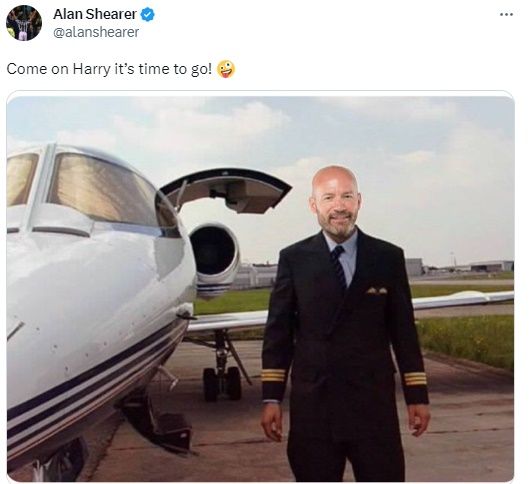529x484 pixels.
Task: Click the blue verified badge
Action: pos(147,15)
